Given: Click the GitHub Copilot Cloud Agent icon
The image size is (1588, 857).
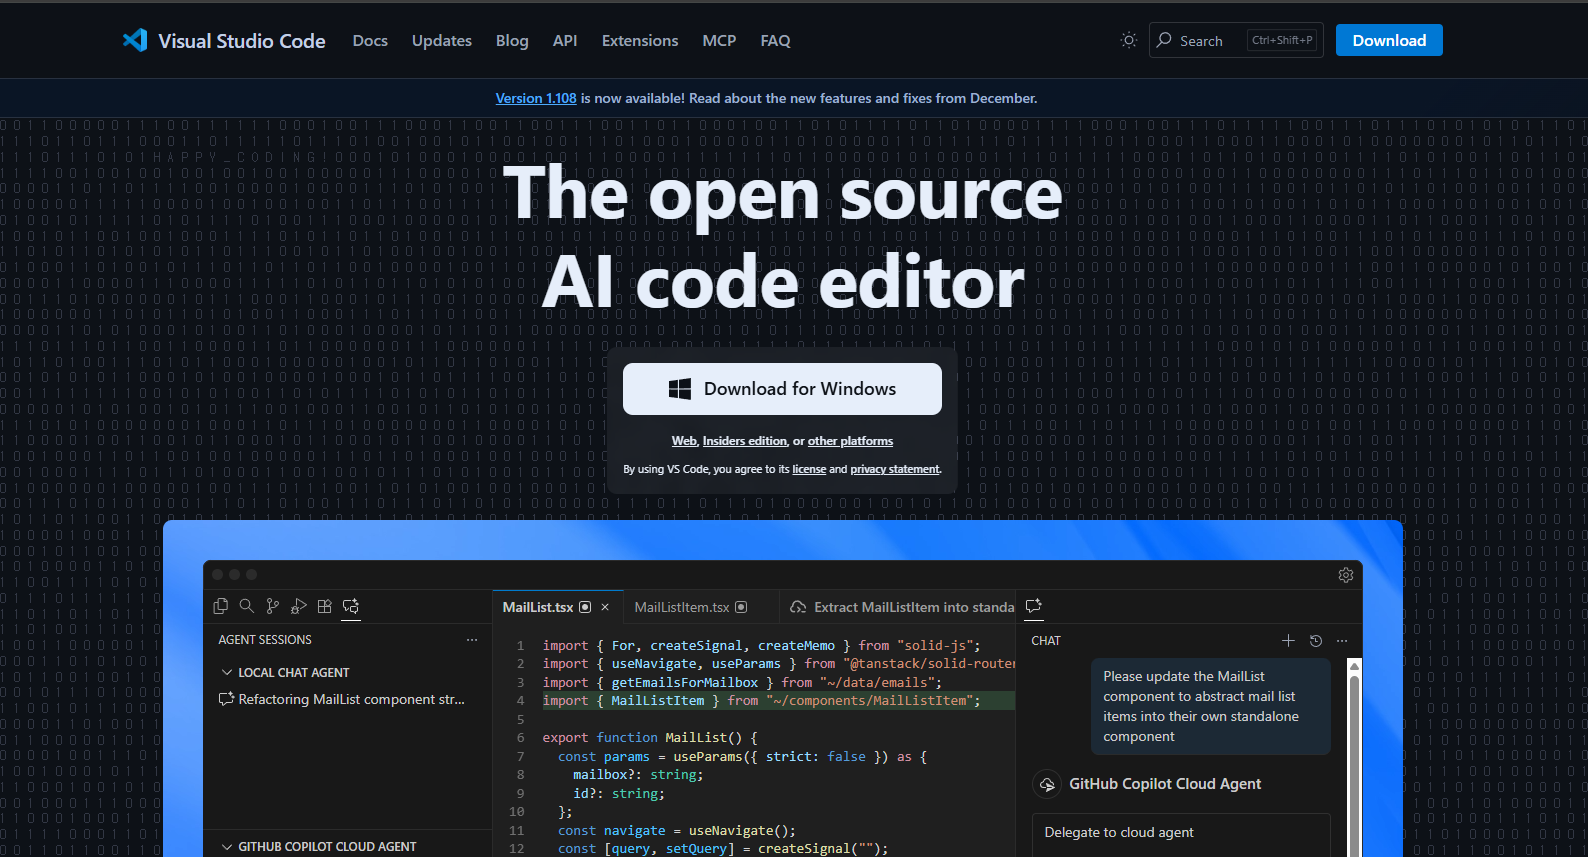Looking at the screenshot, I should [x=1047, y=784].
